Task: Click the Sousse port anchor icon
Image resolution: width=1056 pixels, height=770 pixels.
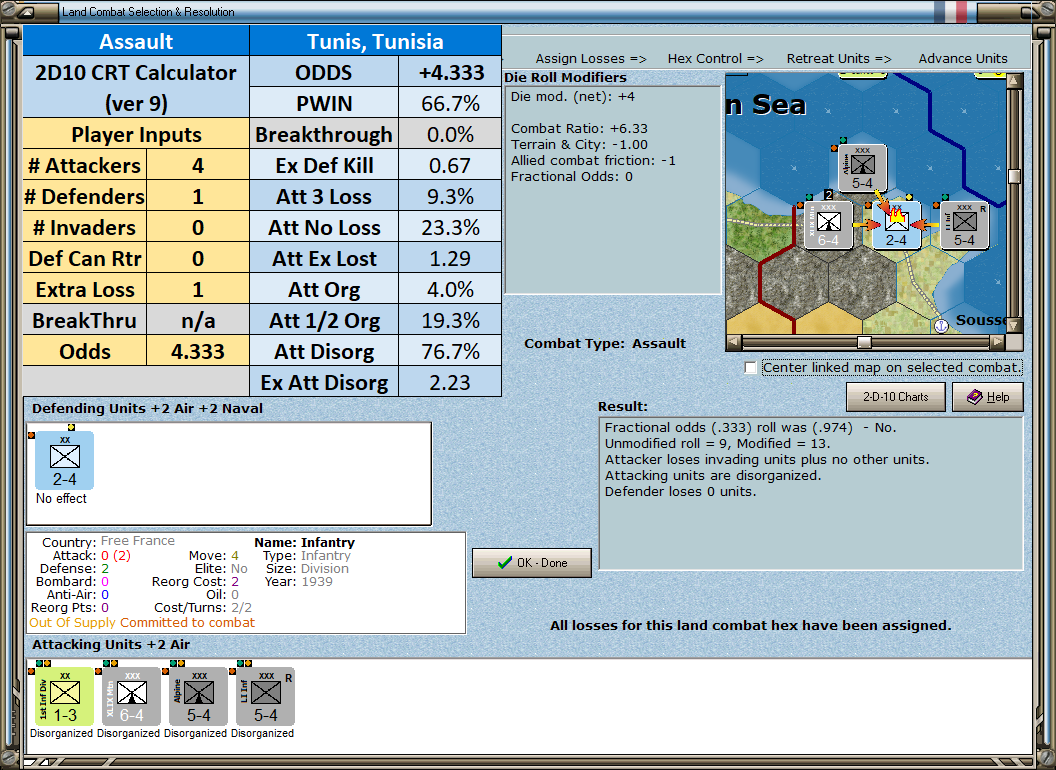Action: [x=941, y=325]
